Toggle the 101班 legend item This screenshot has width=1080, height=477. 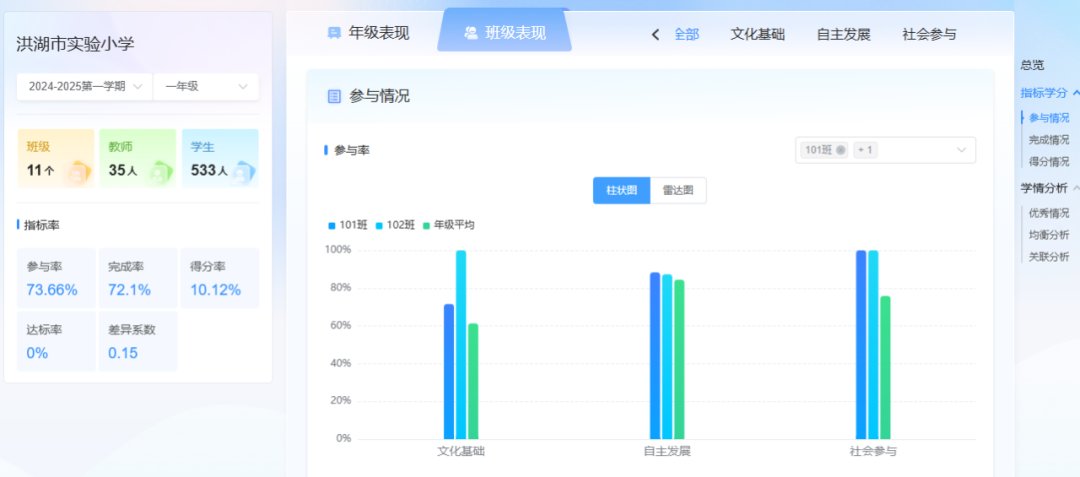pyautogui.click(x=348, y=225)
